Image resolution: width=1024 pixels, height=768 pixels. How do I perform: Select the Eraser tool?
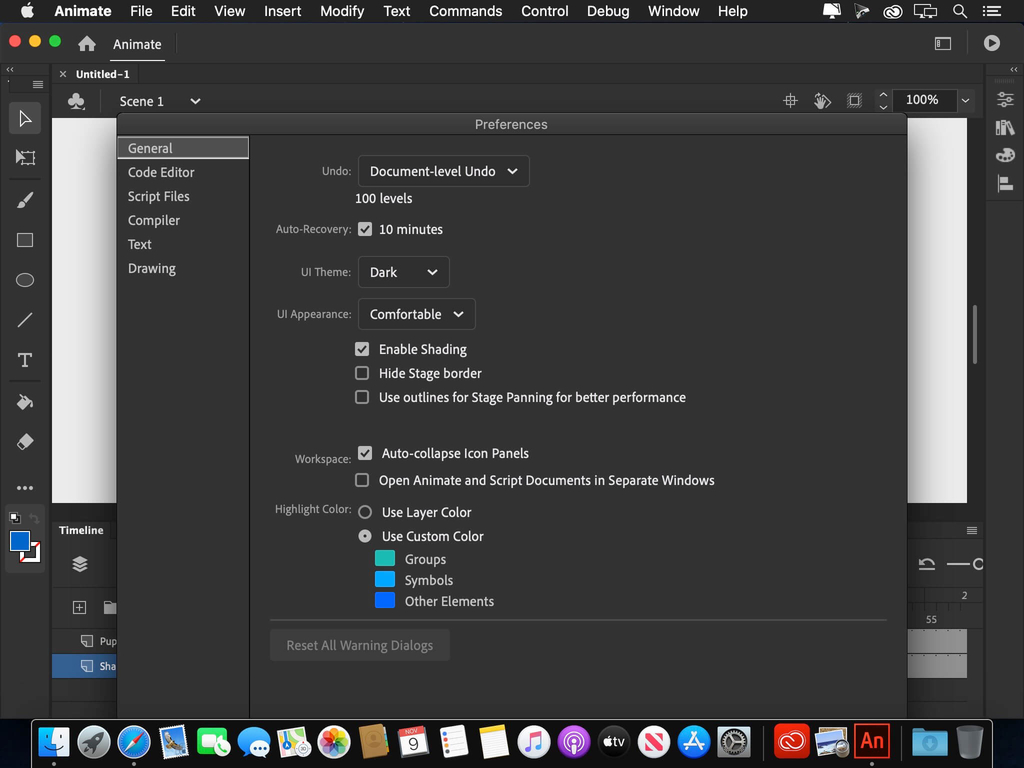point(25,442)
